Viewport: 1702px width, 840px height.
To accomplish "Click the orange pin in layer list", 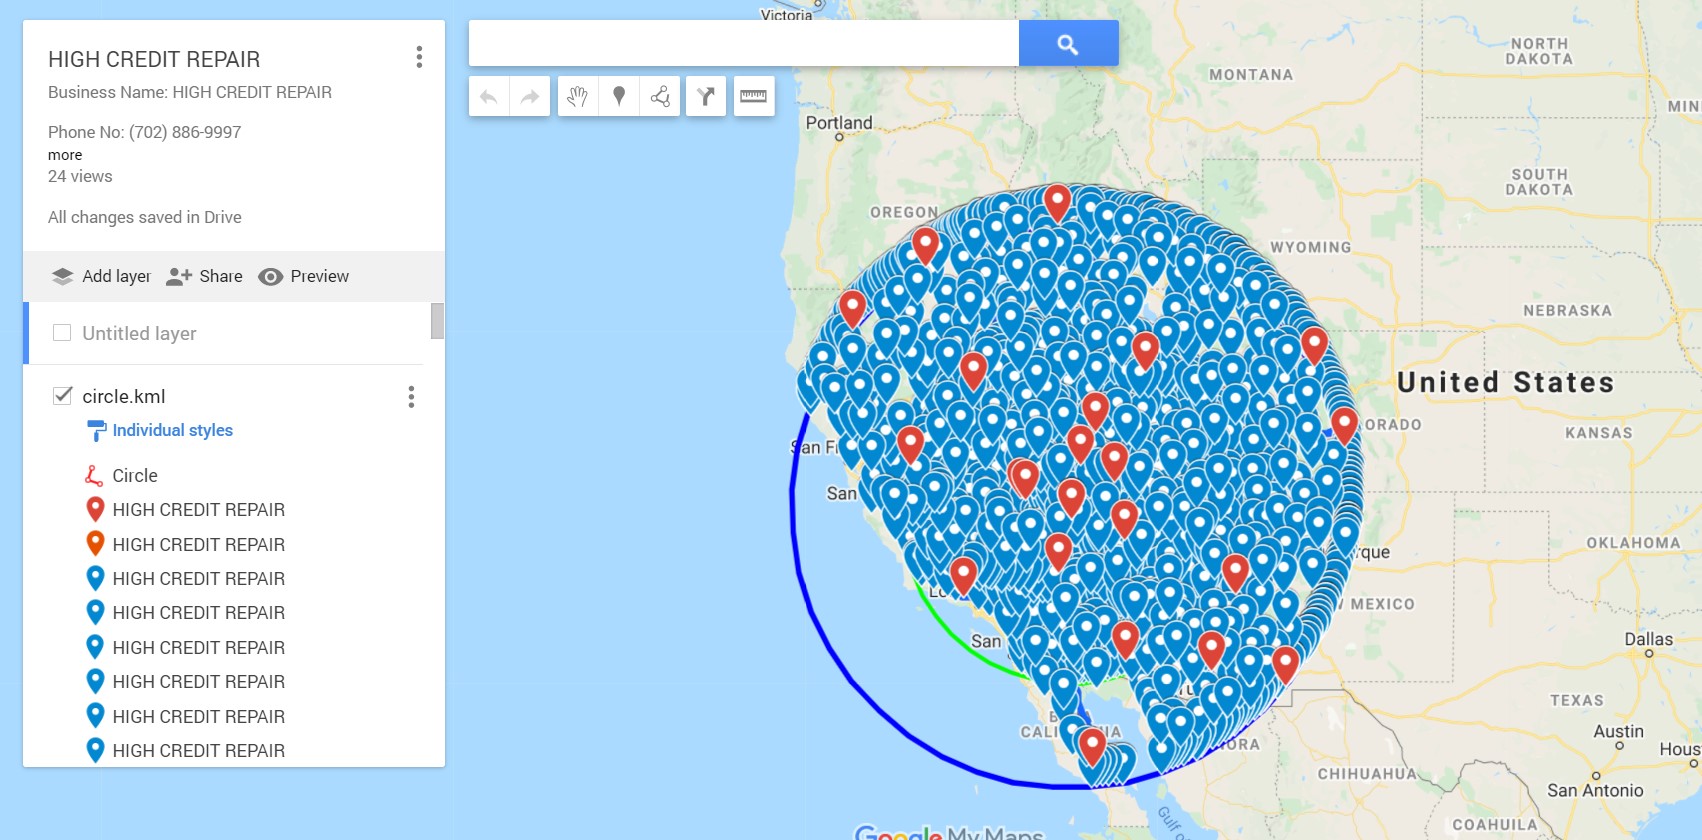I will (95, 544).
